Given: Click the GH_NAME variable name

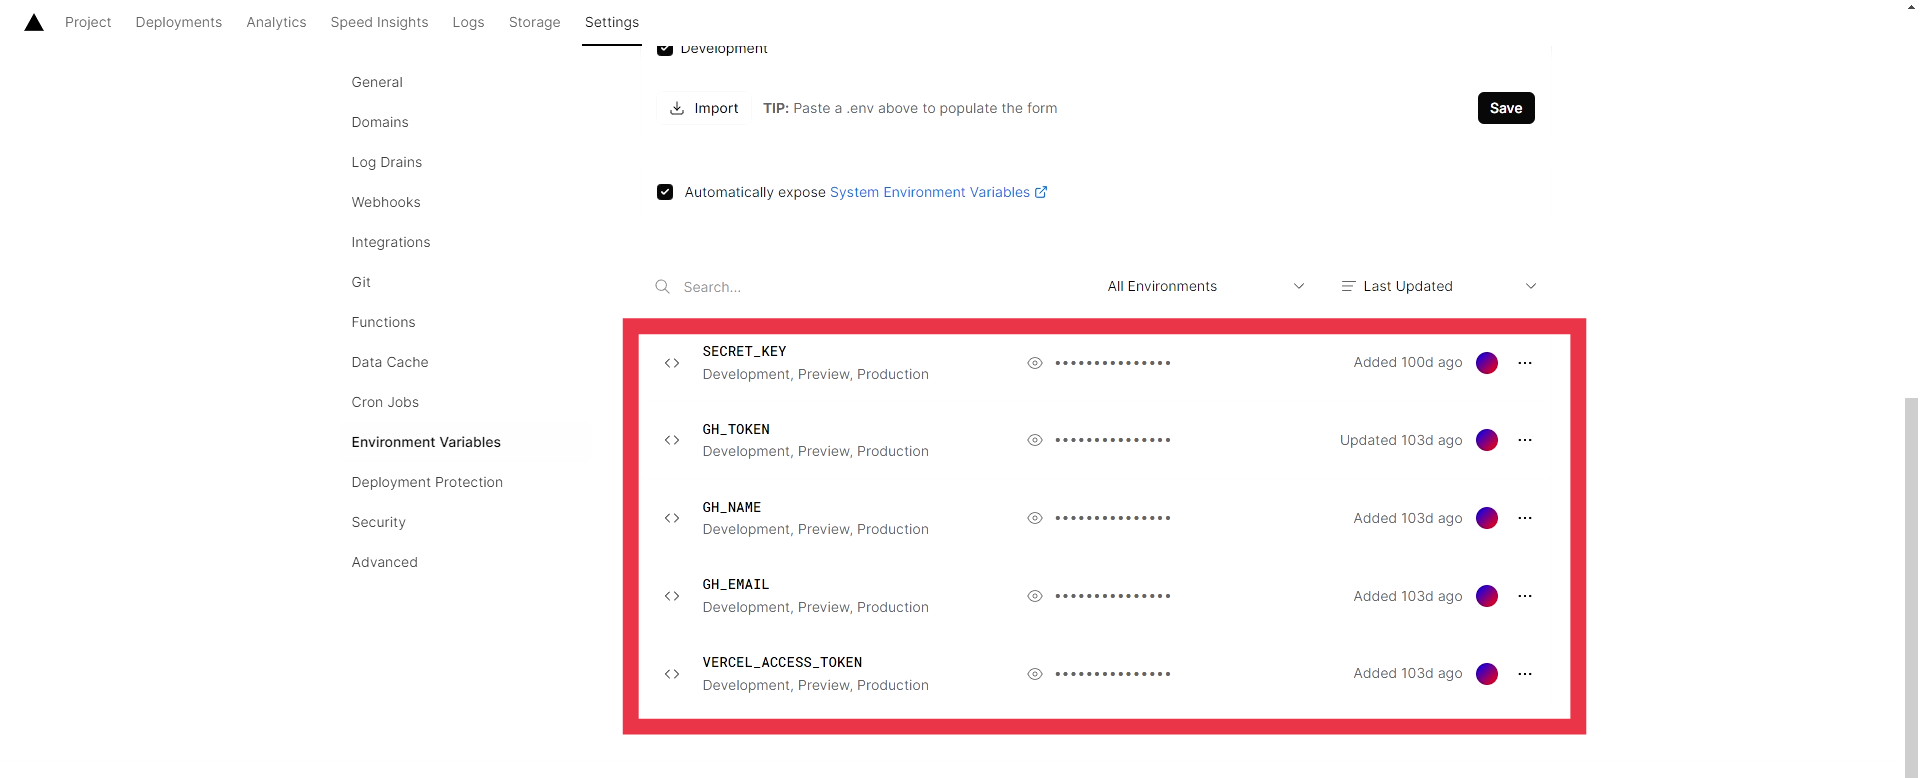Looking at the screenshot, I should pyautogui.click(x=732, y=507).
